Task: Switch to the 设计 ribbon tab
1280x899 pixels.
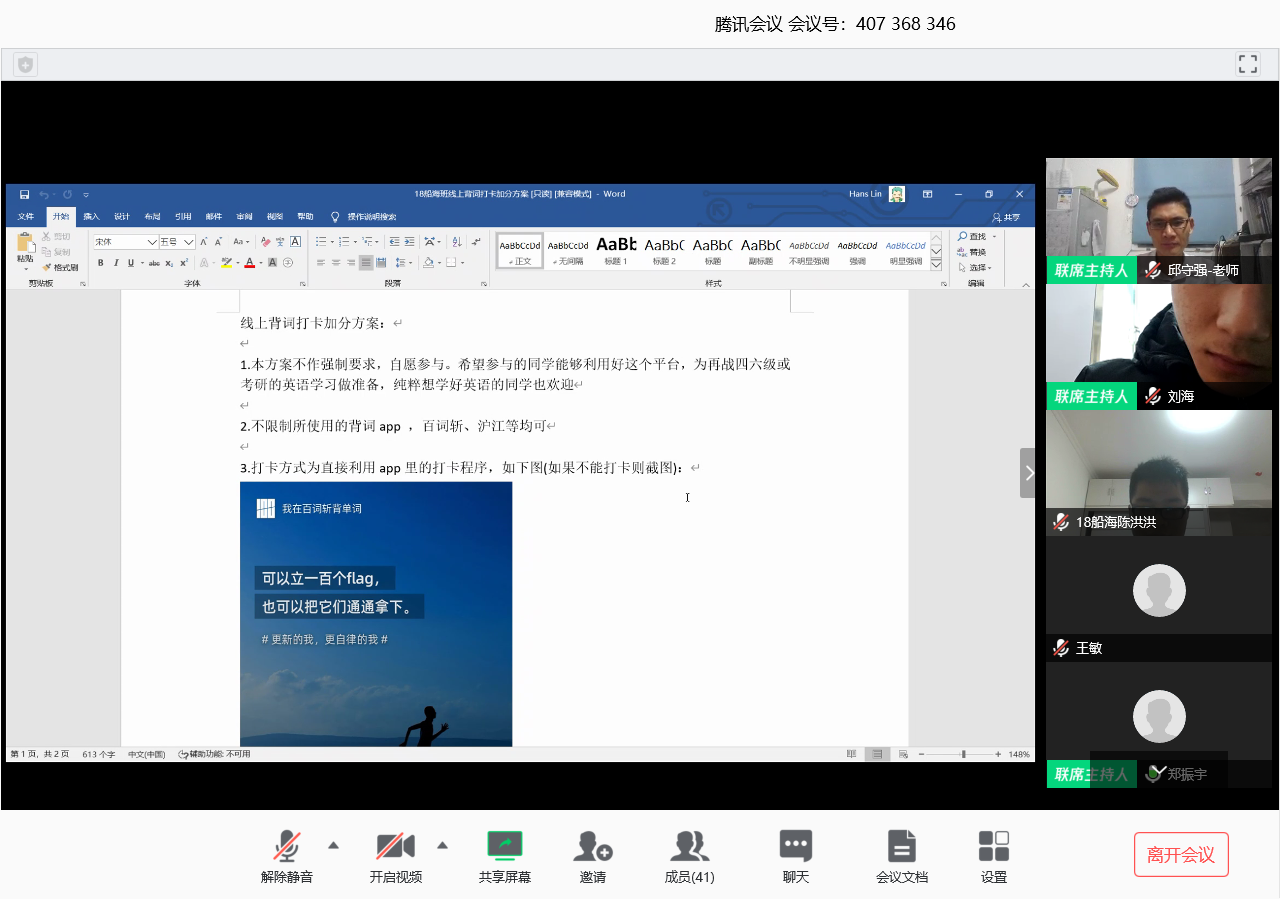Action: pos(121,217)
